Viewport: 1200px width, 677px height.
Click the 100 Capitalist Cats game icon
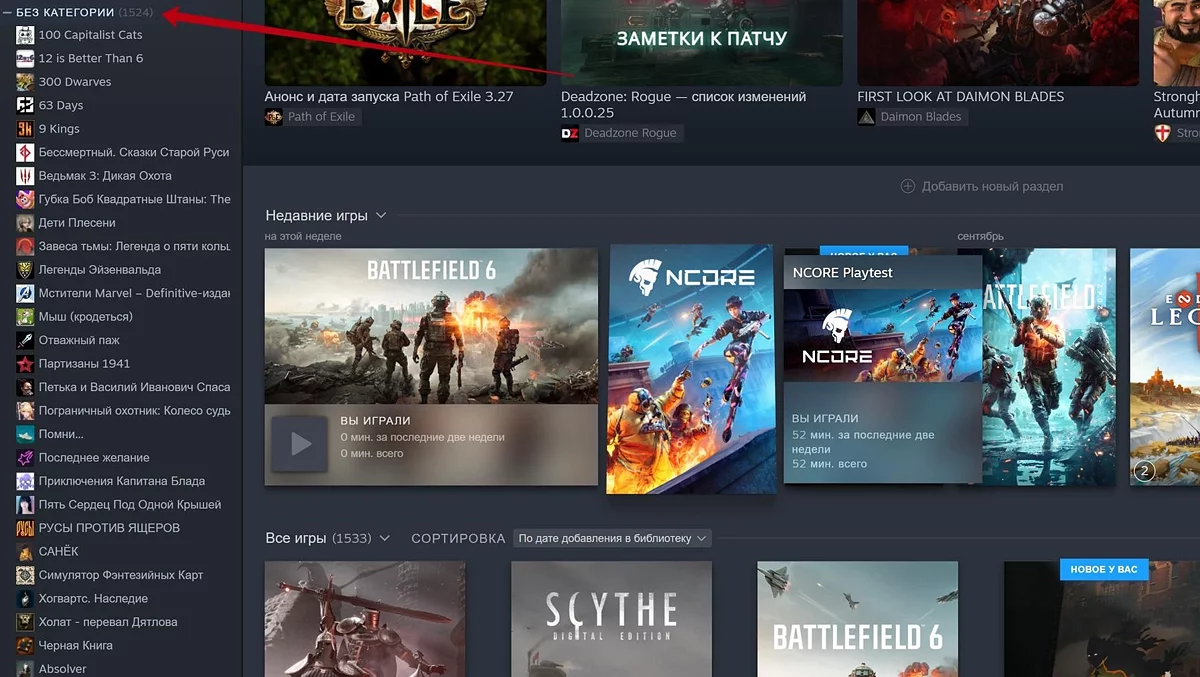click(25, 35)
